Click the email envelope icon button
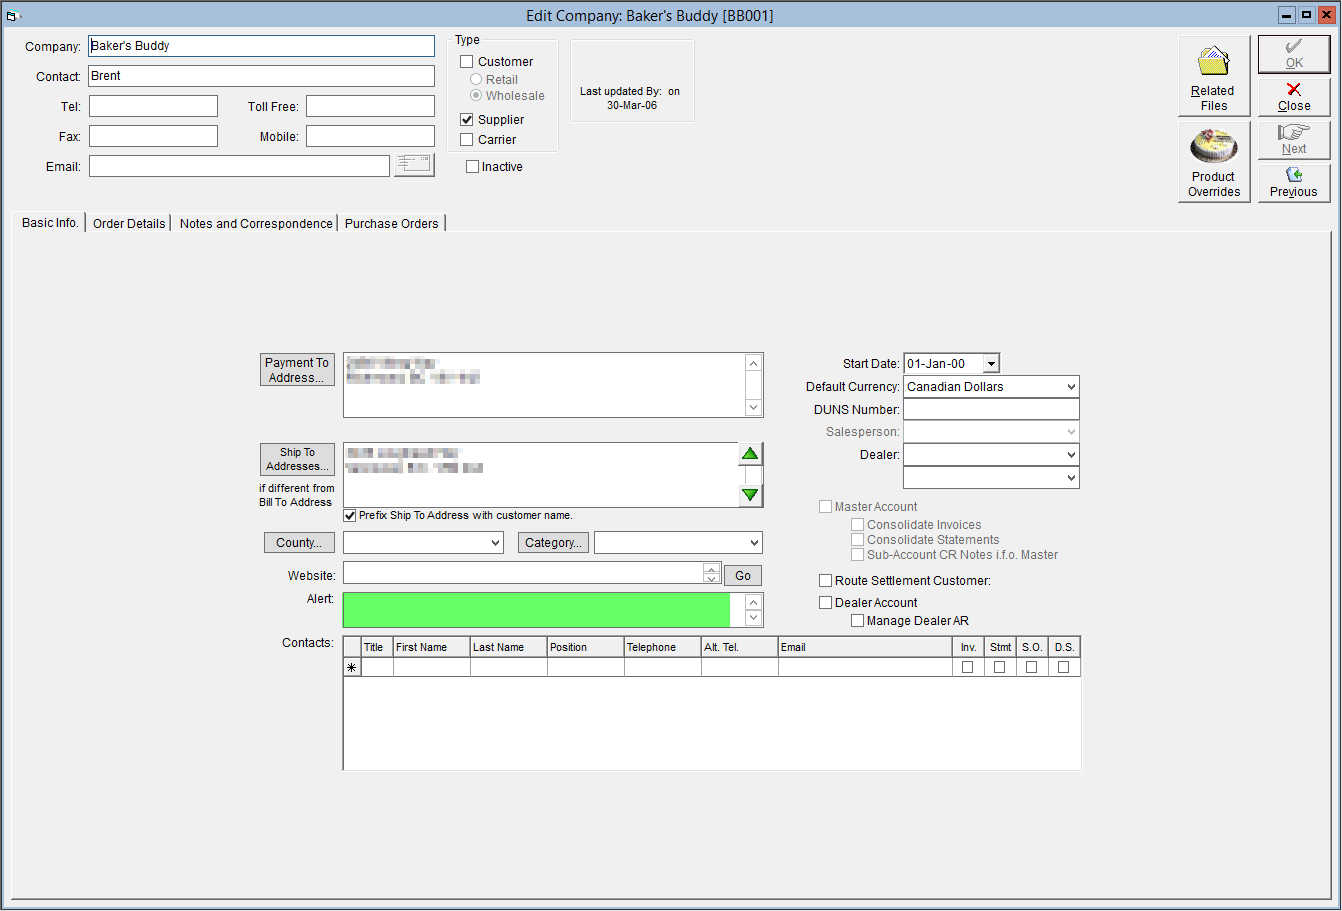Image resolution: width=1342 pixels, height=911 pixels. tap(414, 165)
